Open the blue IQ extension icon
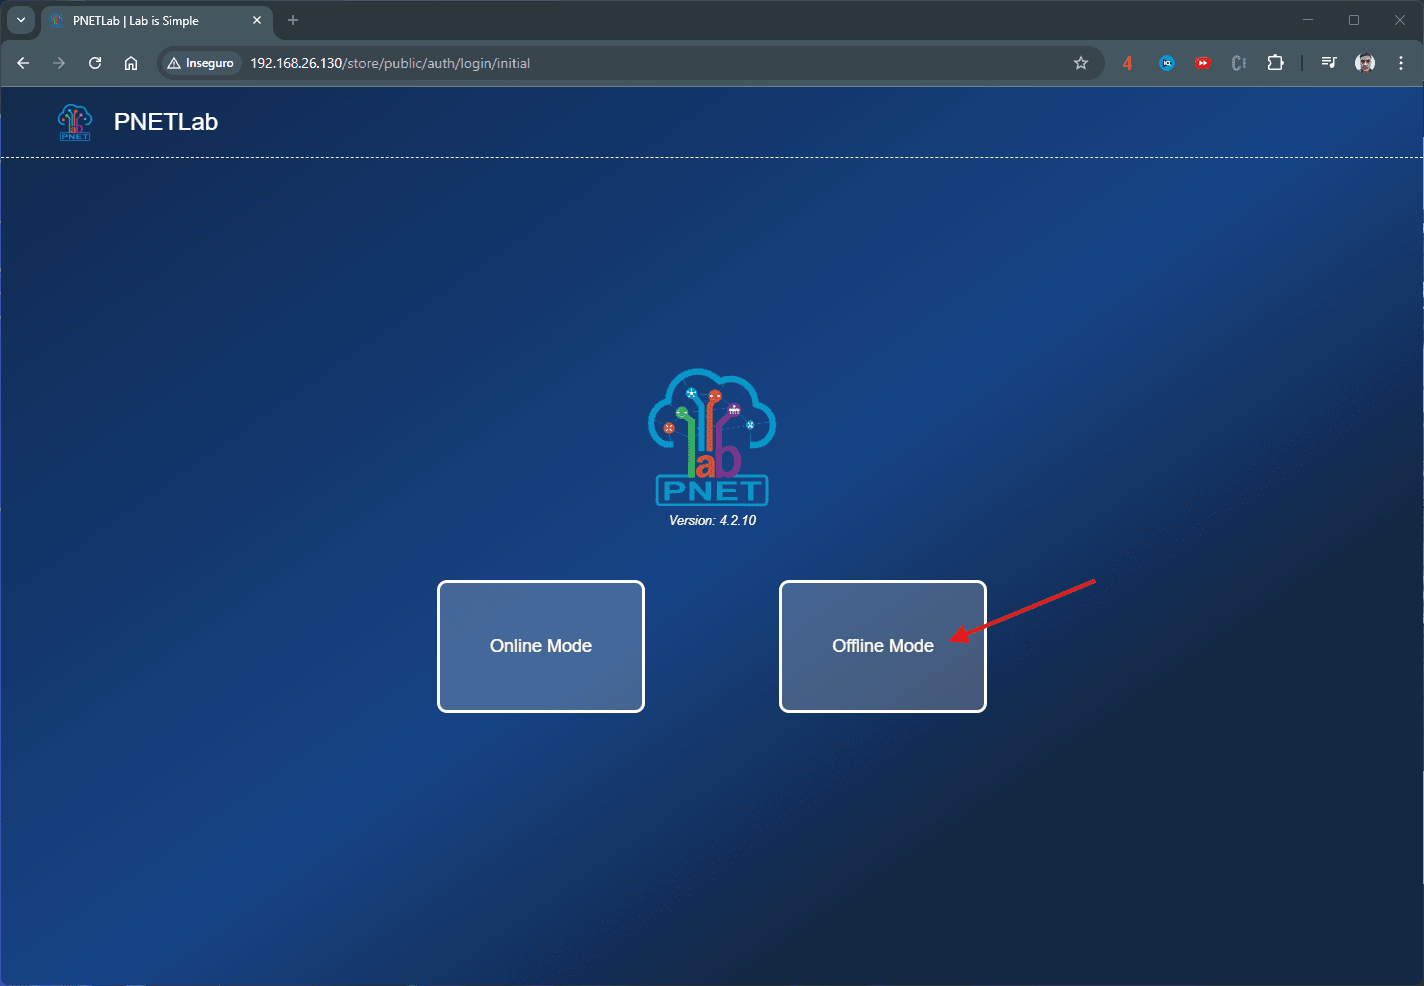This screenshot has height=986, width=1424. coord(1166,62)
